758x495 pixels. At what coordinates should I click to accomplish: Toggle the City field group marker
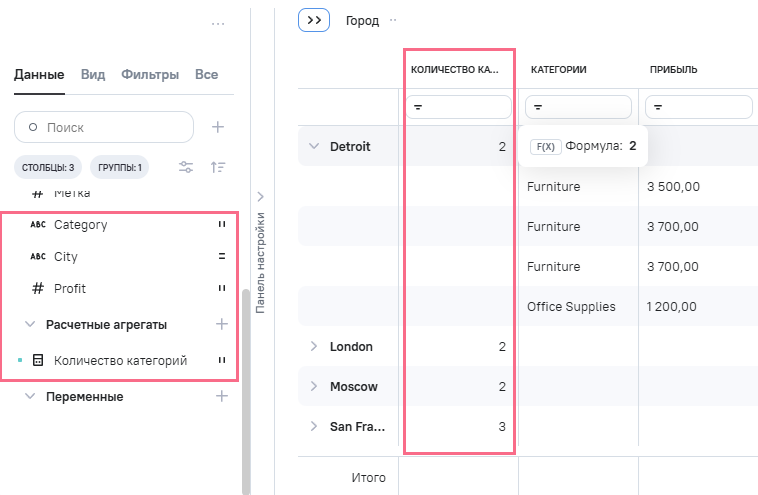[x=222, y=257]
